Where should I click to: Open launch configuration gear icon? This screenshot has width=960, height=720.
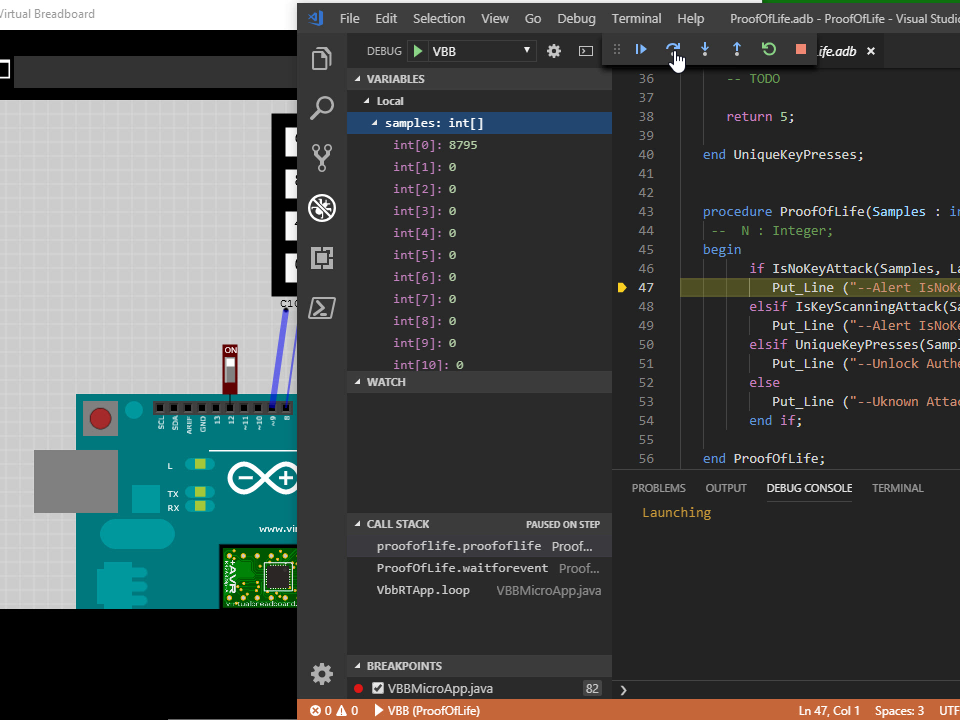pos(554,51)
